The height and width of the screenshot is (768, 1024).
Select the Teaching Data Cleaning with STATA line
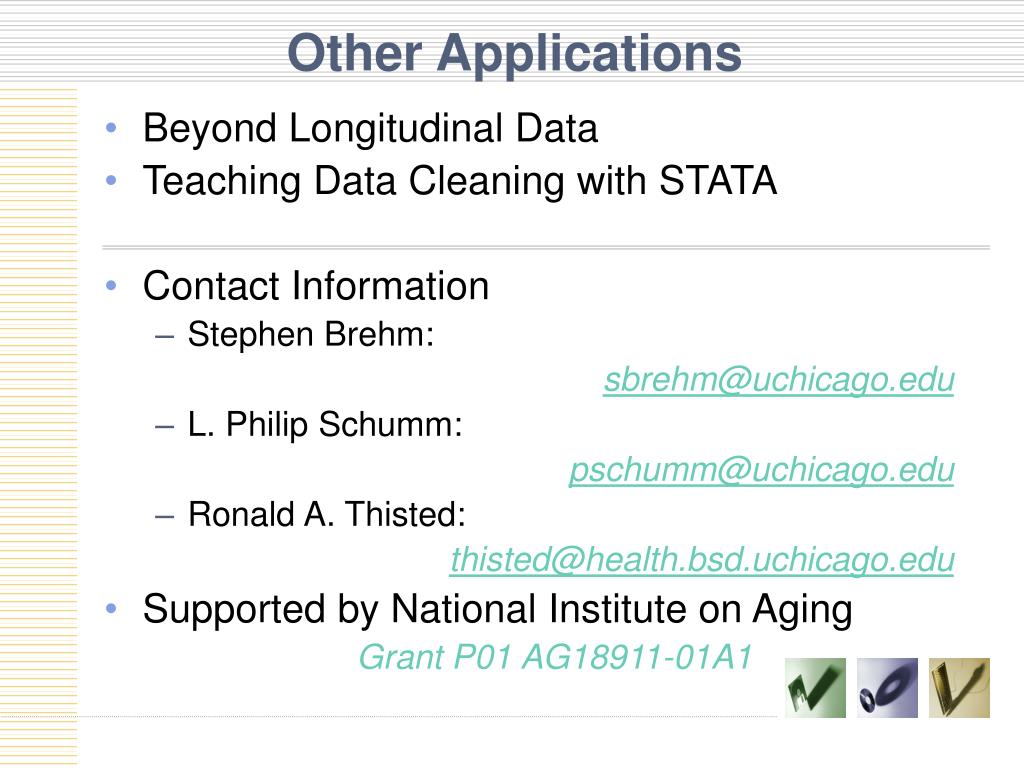coord(460,181)
